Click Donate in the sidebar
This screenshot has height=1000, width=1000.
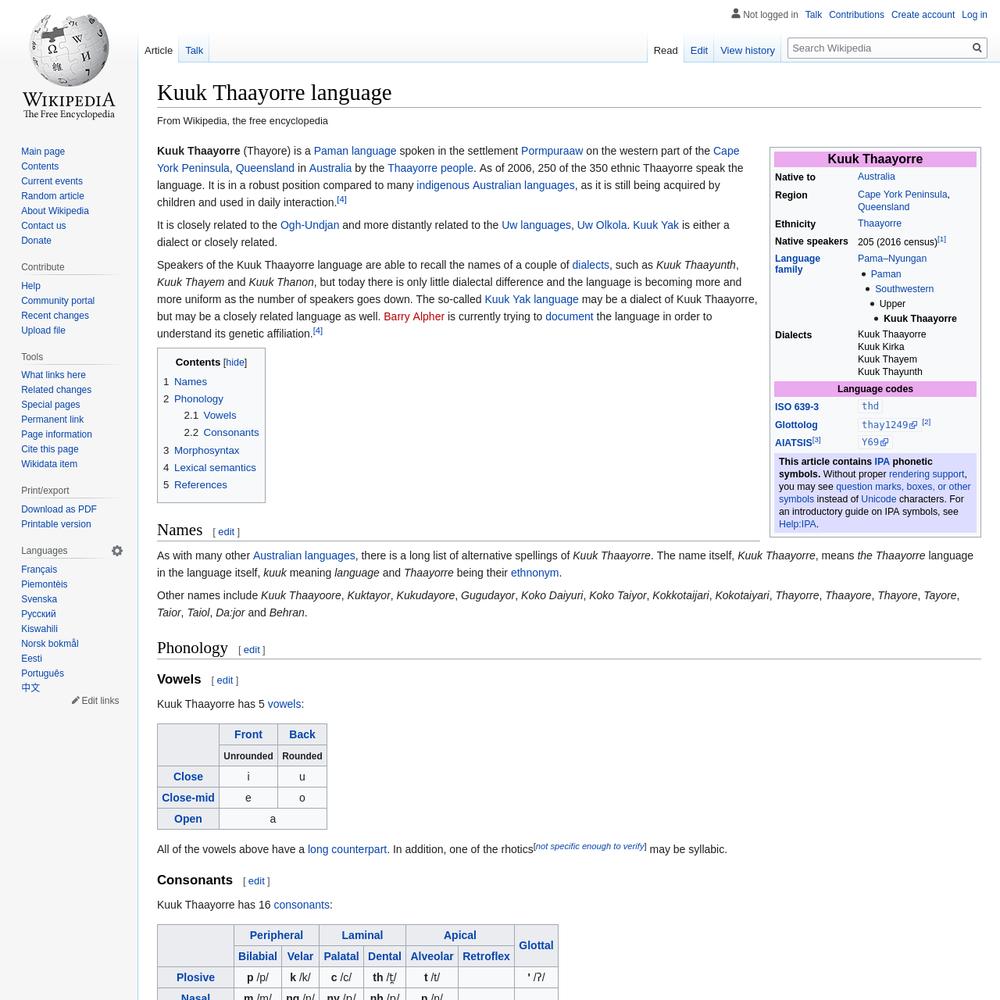36,240
